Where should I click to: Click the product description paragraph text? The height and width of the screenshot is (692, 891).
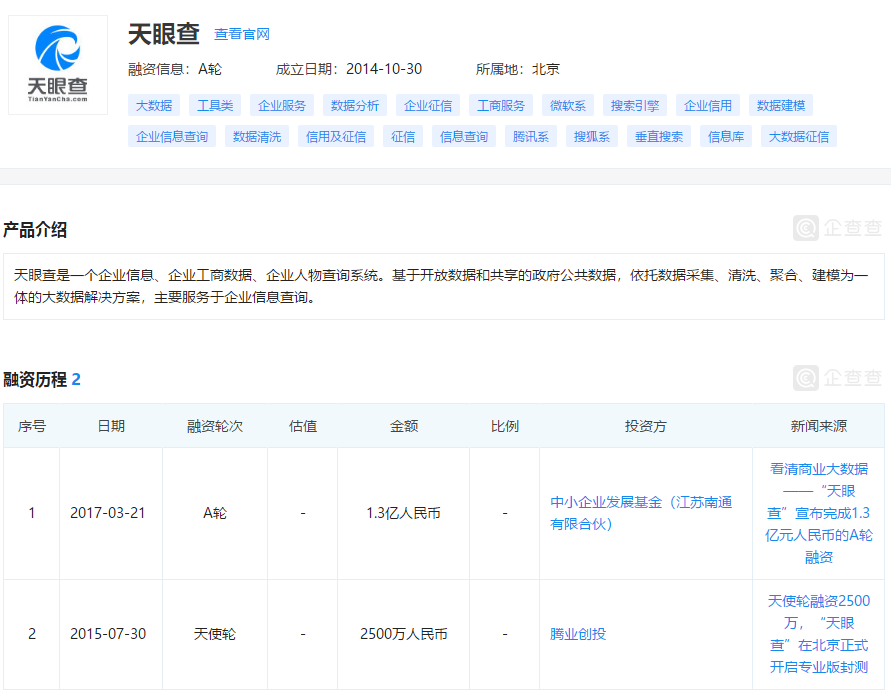pos(441,286)
